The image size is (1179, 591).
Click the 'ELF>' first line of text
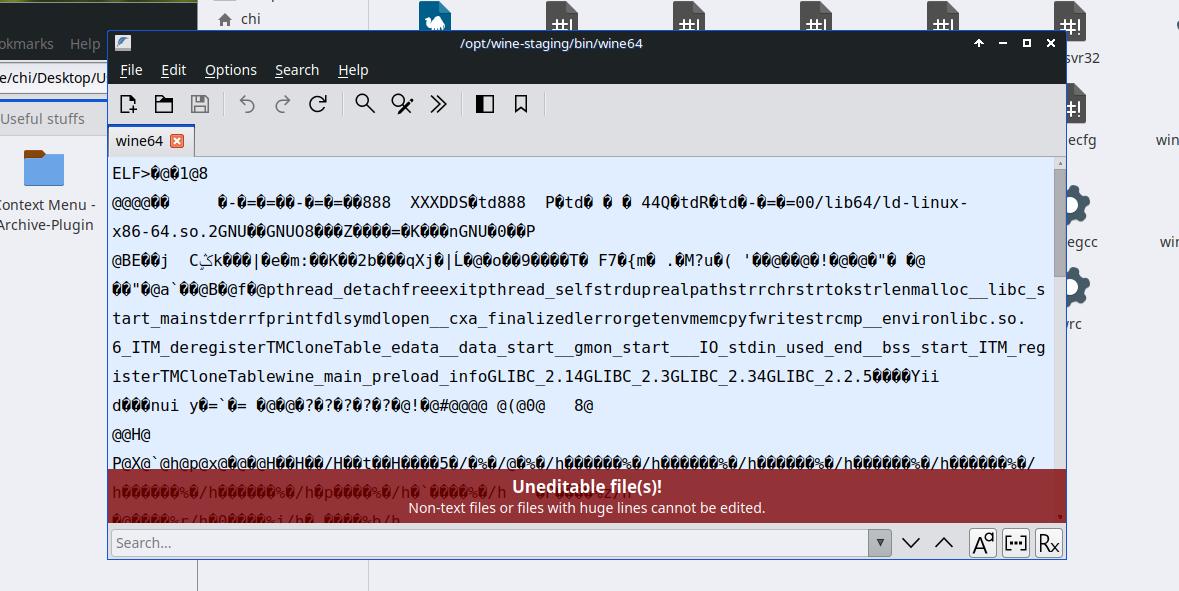pyautogui.click(x=160, y=173)
